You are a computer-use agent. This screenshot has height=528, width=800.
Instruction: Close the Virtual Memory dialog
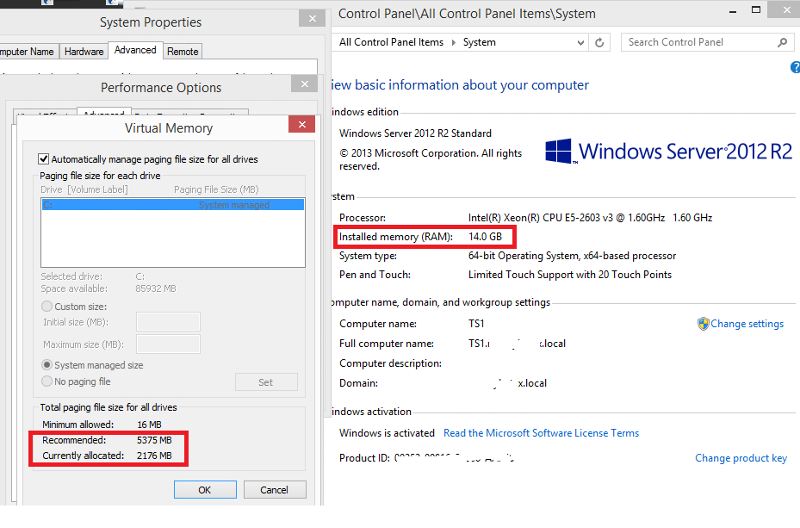pyautogui.click(x=302, y=124)
